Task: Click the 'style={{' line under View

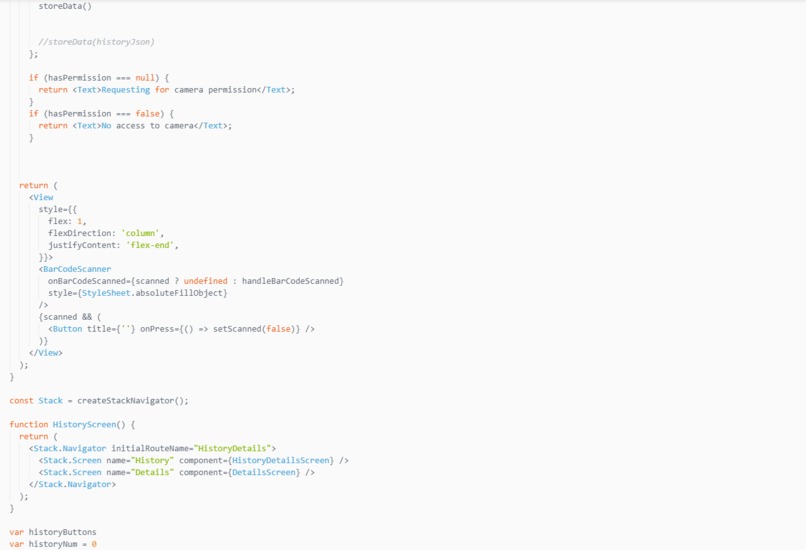Action: (58, 209)
